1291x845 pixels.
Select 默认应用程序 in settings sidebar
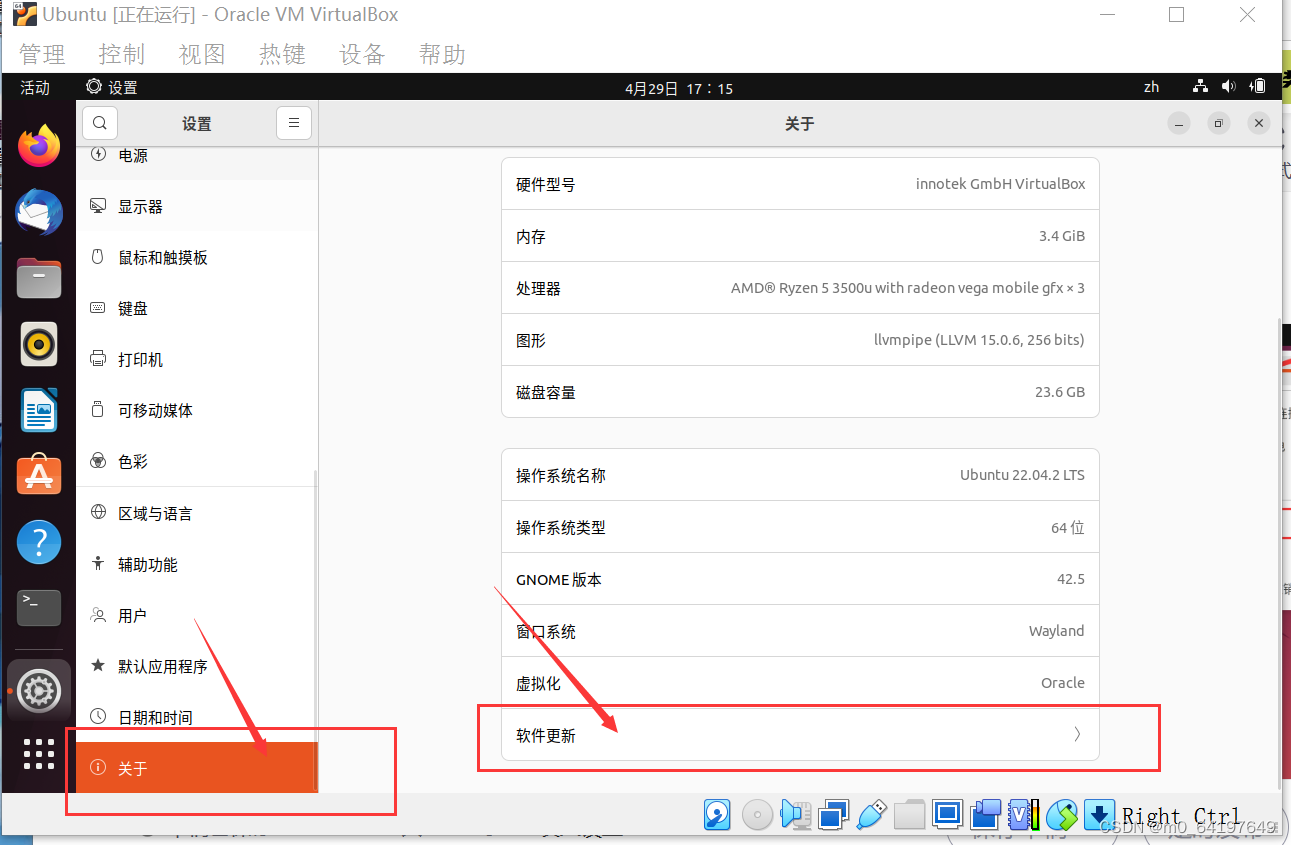(197, 666)
